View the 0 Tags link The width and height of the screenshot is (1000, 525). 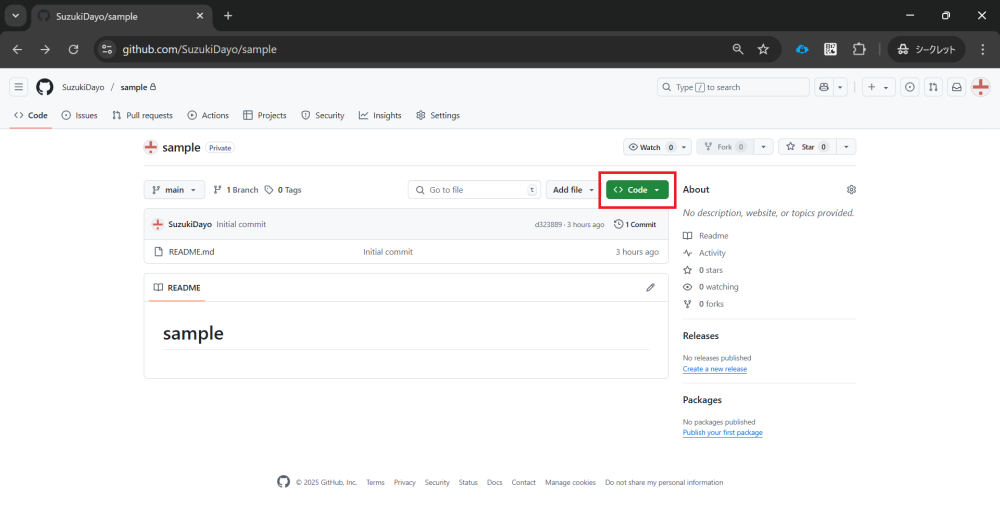click(x=283, y=190)
